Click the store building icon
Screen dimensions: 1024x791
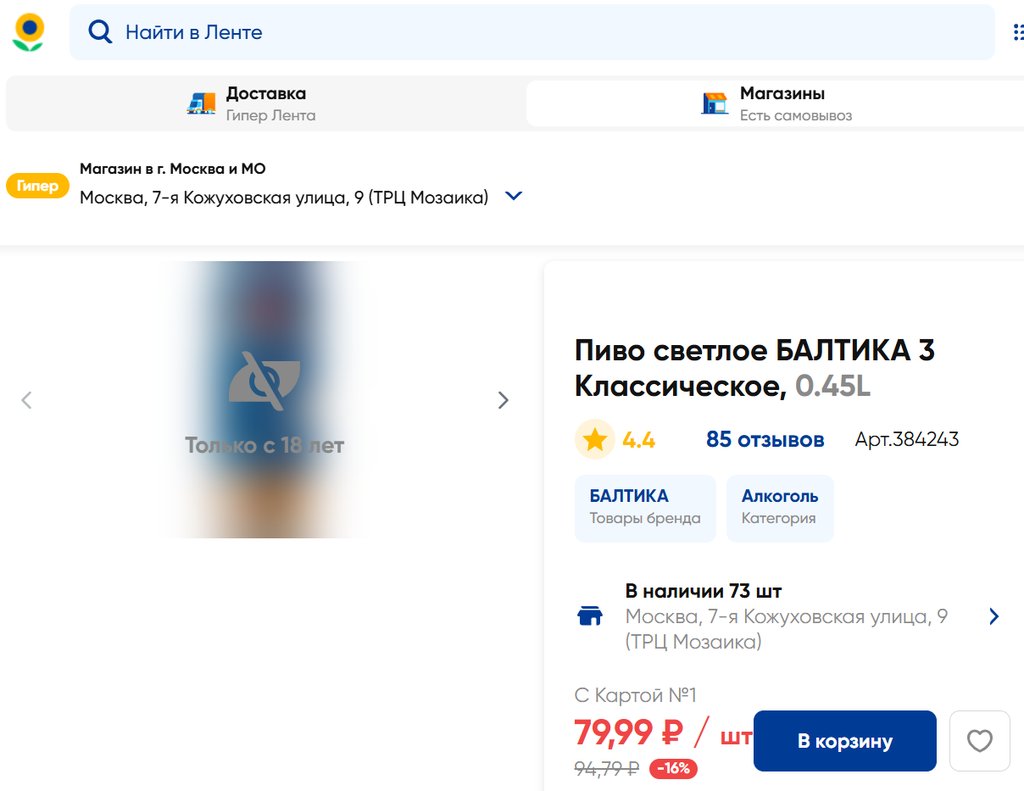714,104
